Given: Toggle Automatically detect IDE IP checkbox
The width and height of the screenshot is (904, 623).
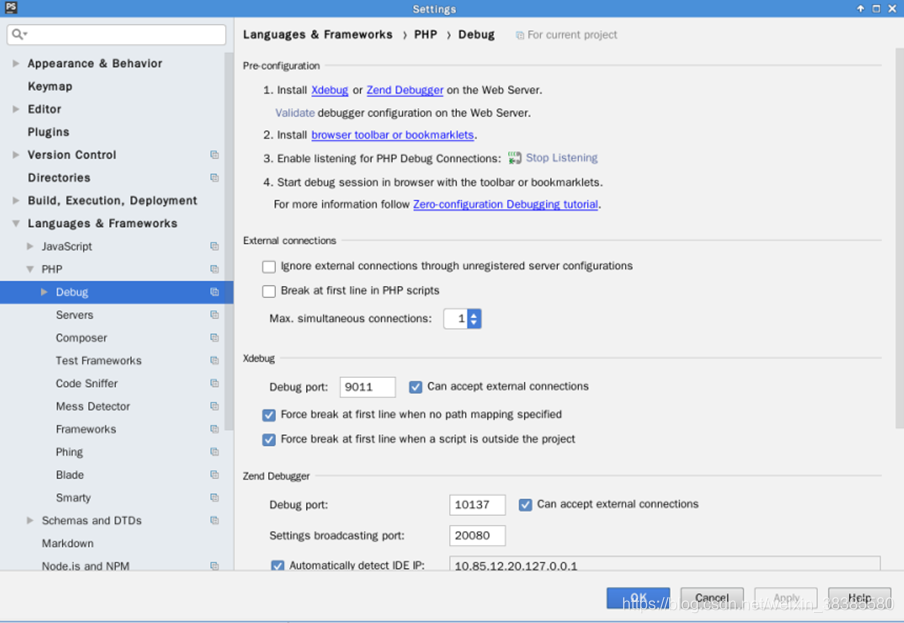Looking at the screenshot, I should (277, 565).
